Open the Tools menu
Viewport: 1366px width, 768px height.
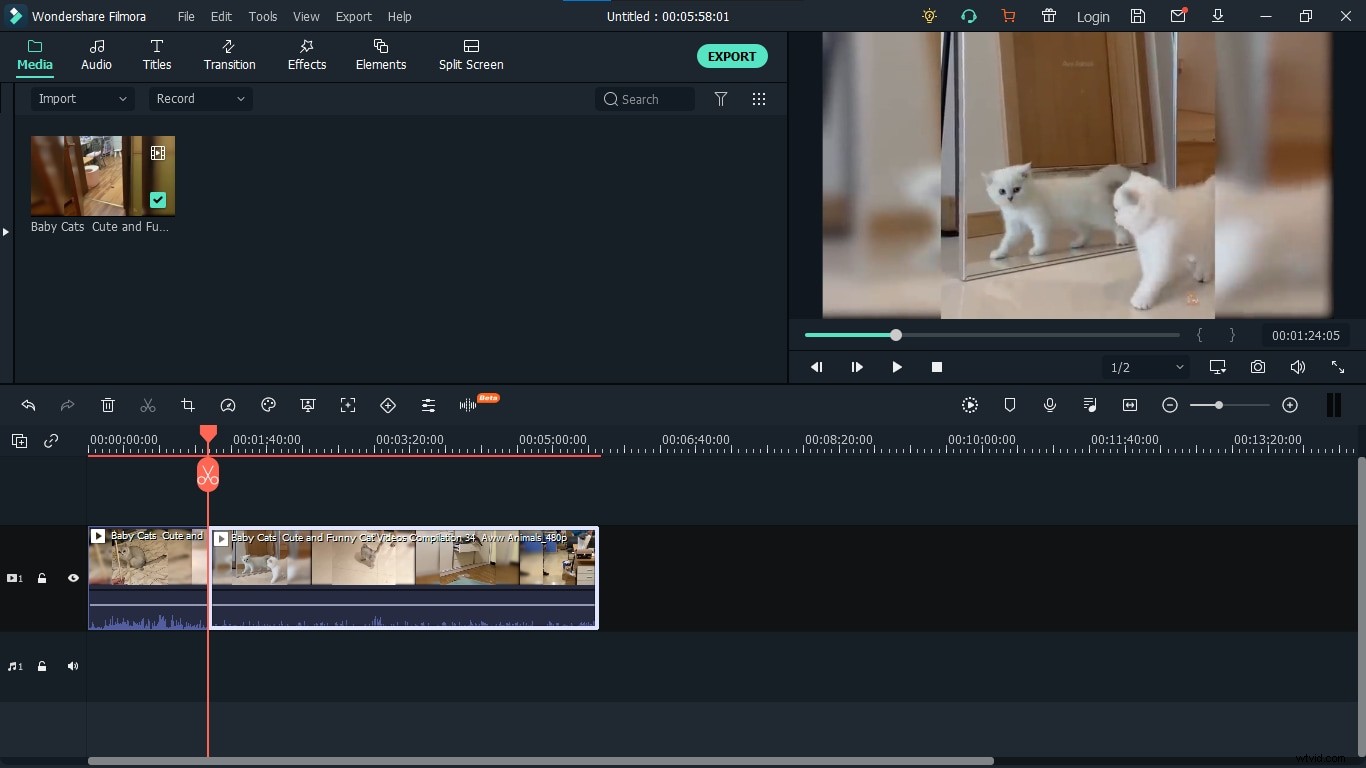(x=262, y=16)
